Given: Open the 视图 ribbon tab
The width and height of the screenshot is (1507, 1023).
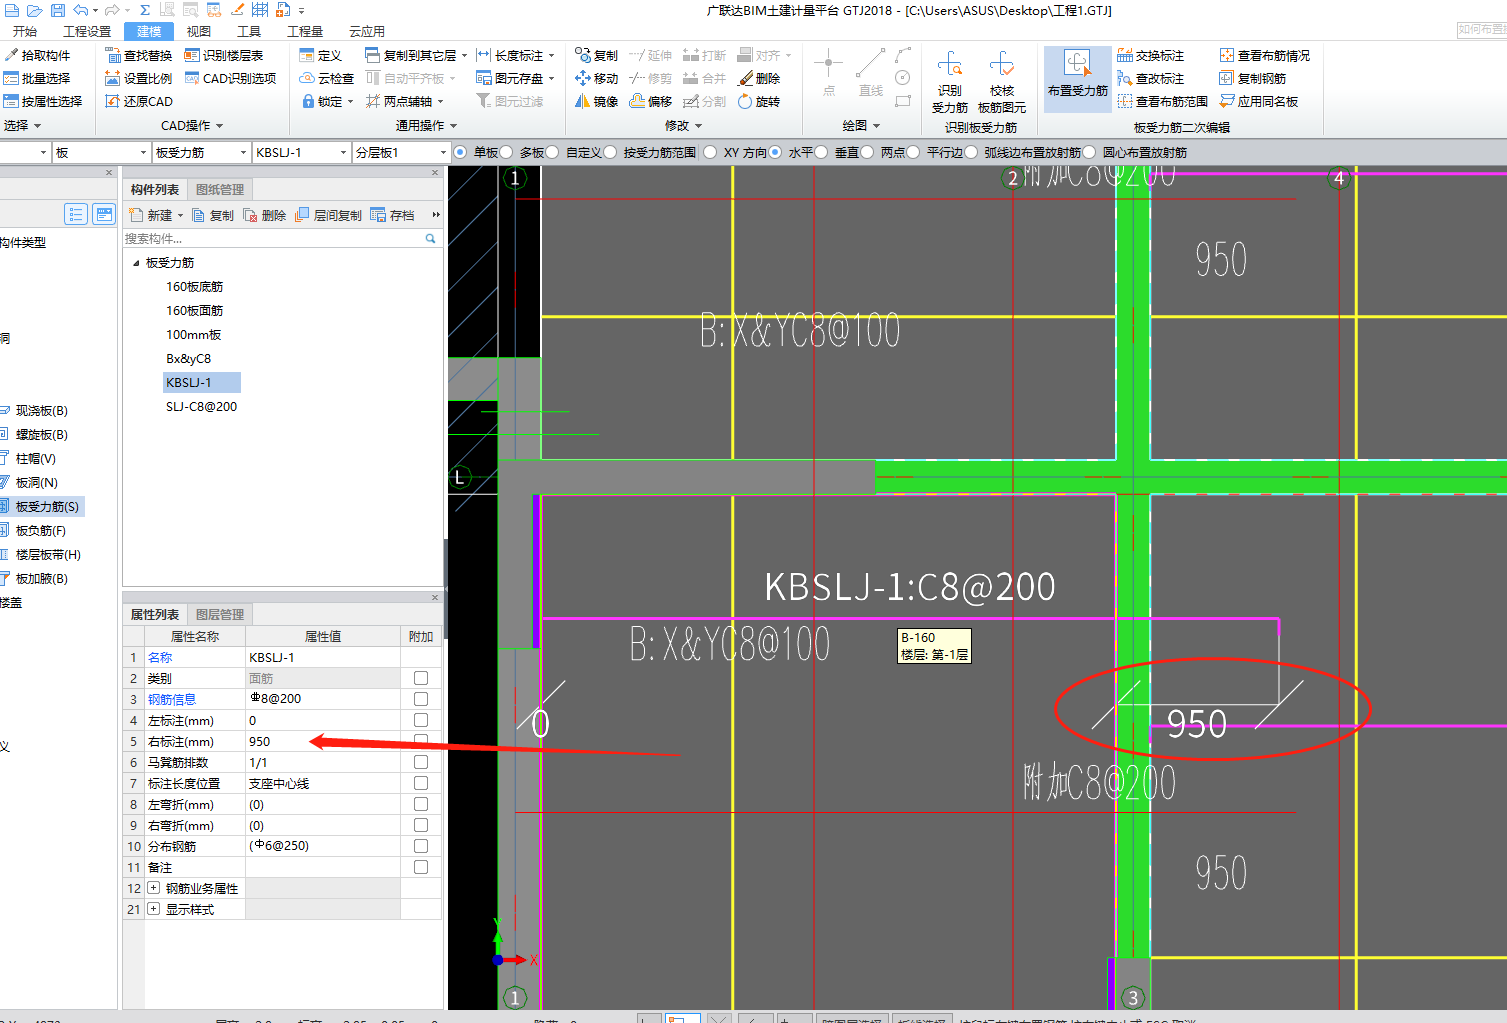Looking at the screenshot, I should tap(199, 31).
